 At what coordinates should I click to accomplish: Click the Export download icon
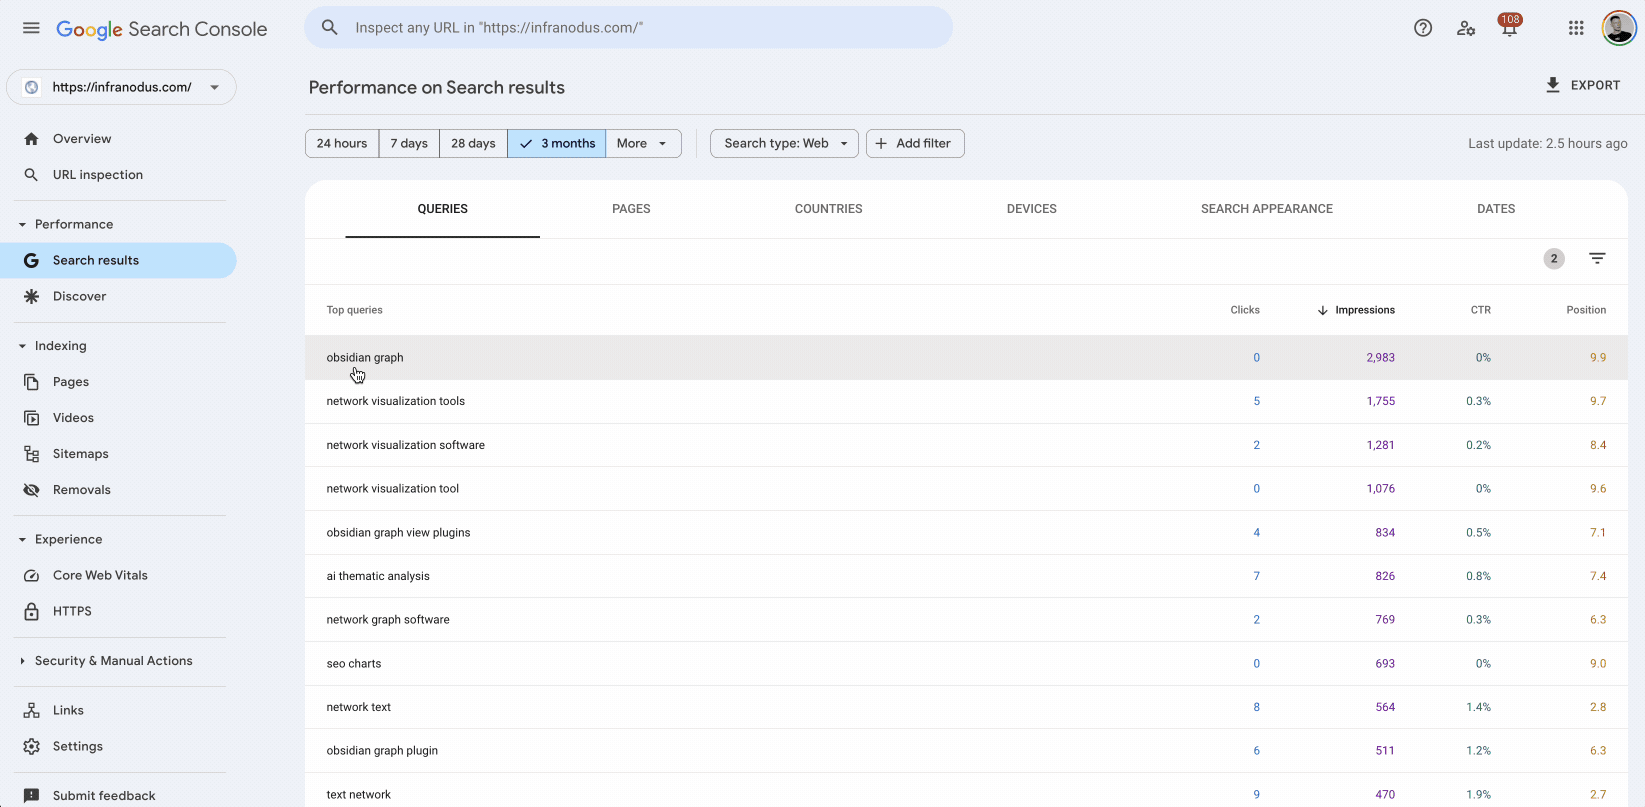[1553, 85]
